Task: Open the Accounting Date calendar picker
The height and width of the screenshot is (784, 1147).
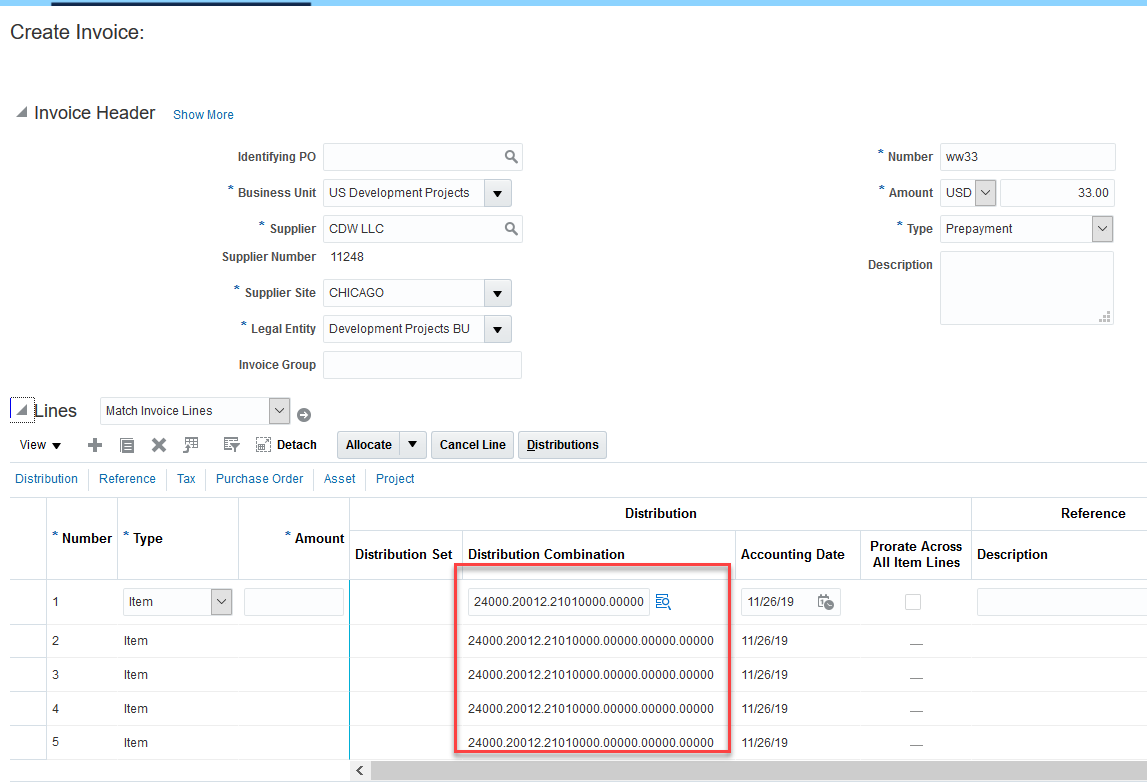Action: click(x=825, y=602)
